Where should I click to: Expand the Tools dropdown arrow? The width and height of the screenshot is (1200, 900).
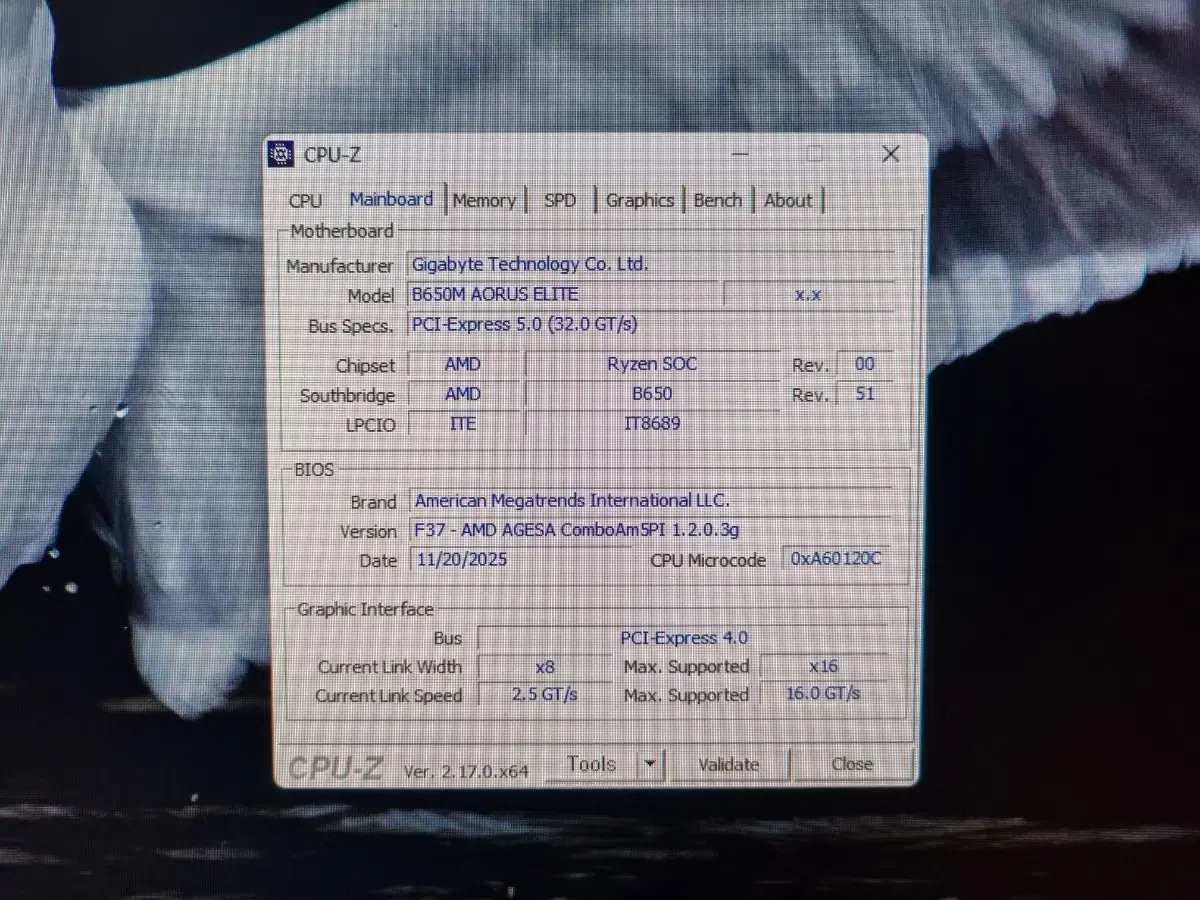[x=650, y=765]
